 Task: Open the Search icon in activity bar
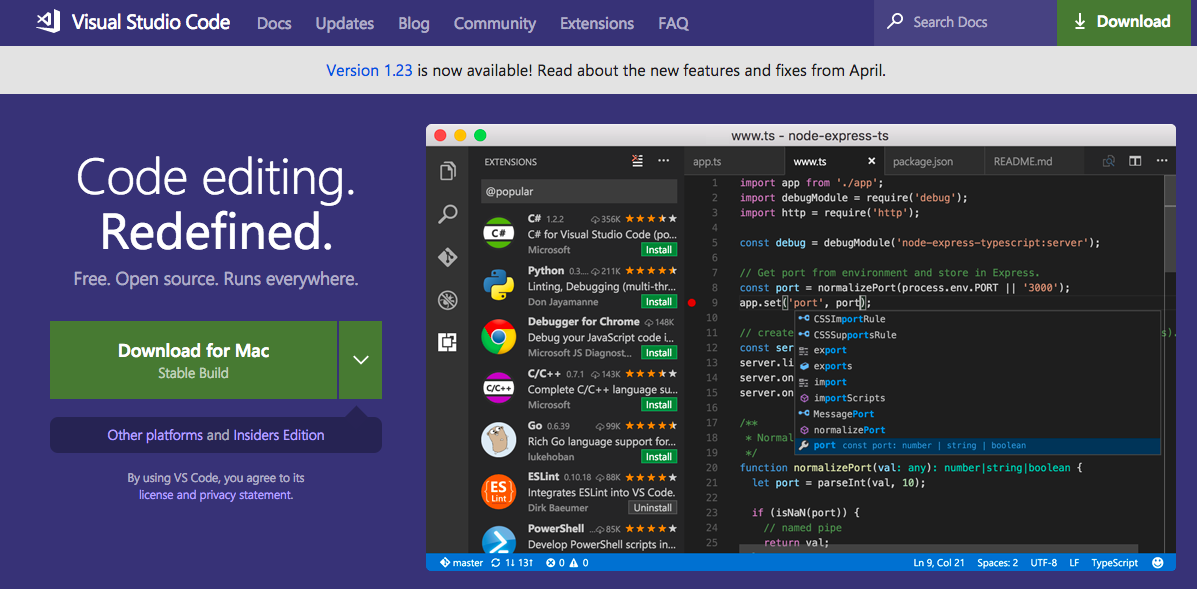click(447, 214)
